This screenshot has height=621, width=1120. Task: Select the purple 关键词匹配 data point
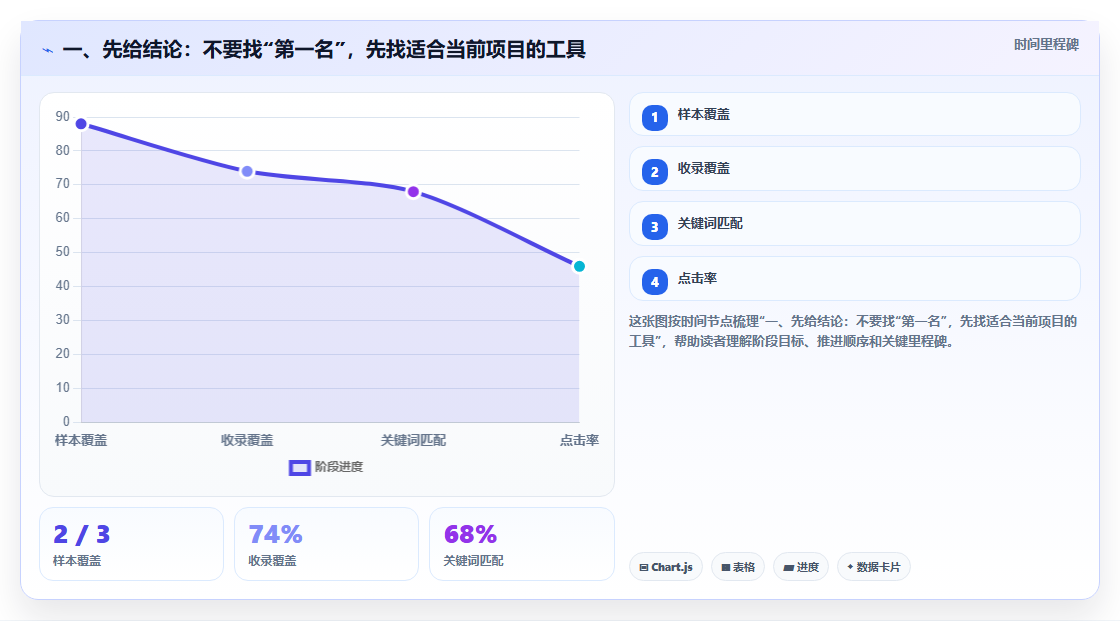click(413, 192)
